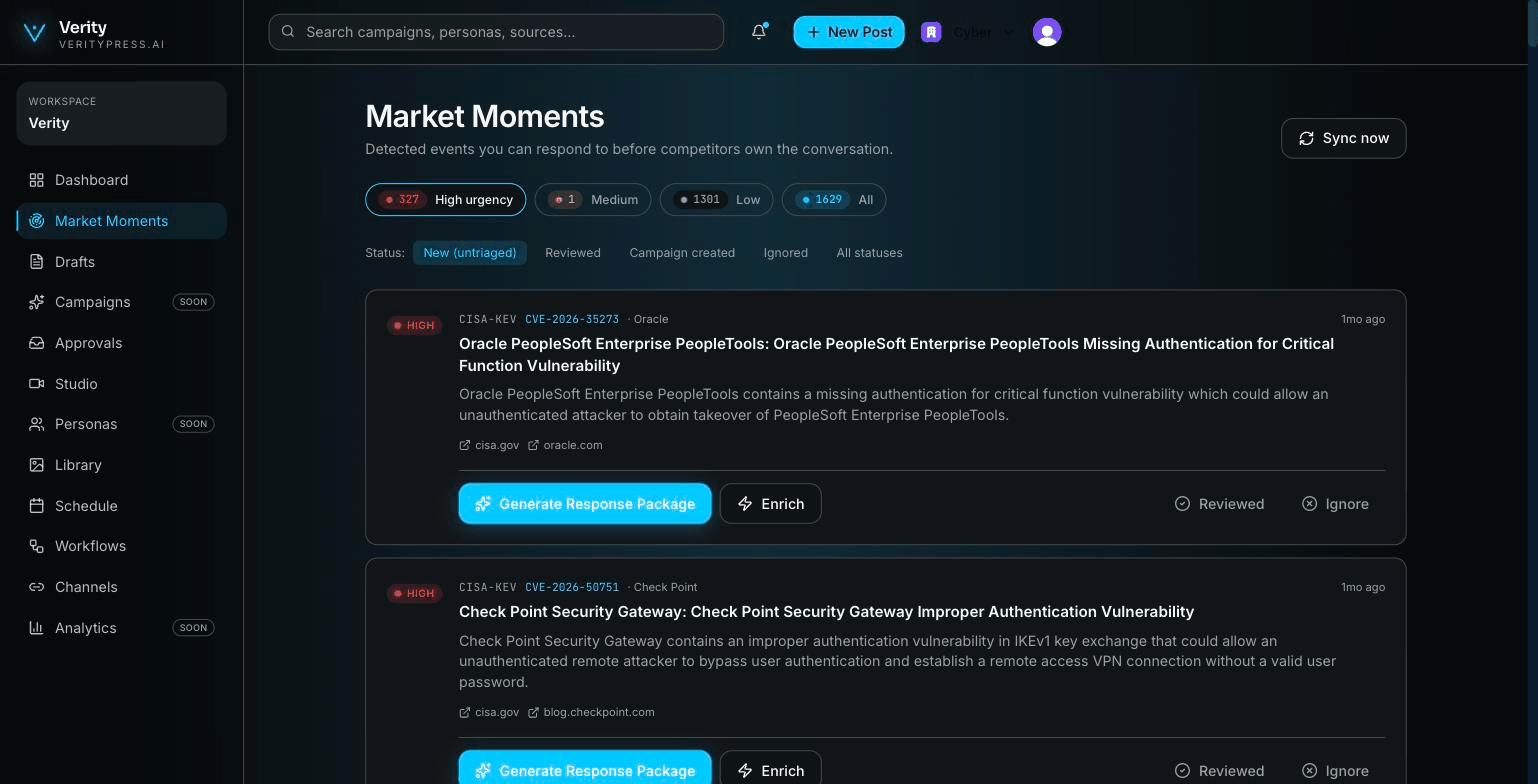Click the Oracle PeopleSoft Enterprise PeopleTools moment title
Image resolution: width=1538 pixels, height=784 pixels.
(896, 354)
